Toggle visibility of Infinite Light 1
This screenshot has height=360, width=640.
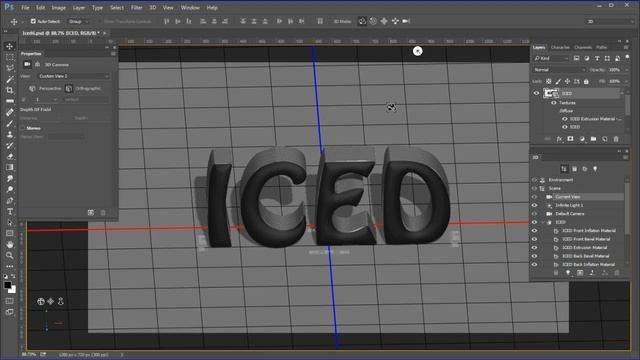coord(534,205)
